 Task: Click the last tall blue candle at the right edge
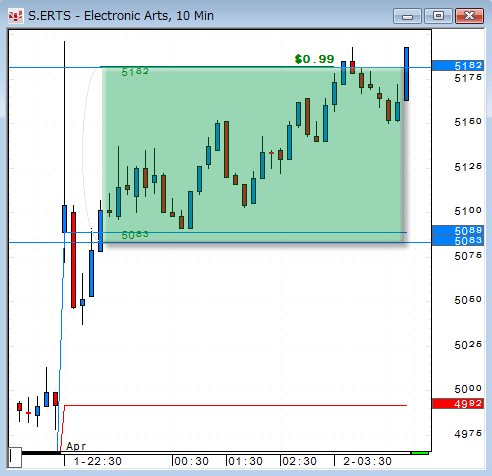[x=406, y=74]
